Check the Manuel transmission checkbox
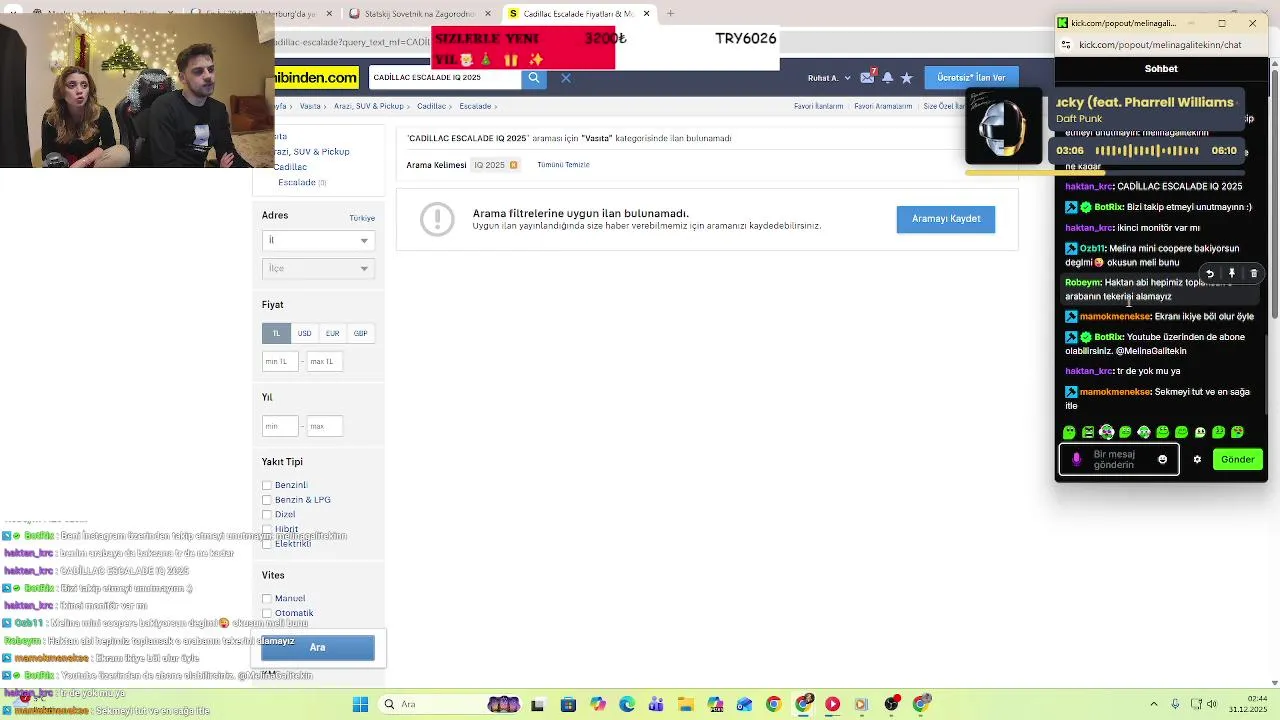 point(267,599)
